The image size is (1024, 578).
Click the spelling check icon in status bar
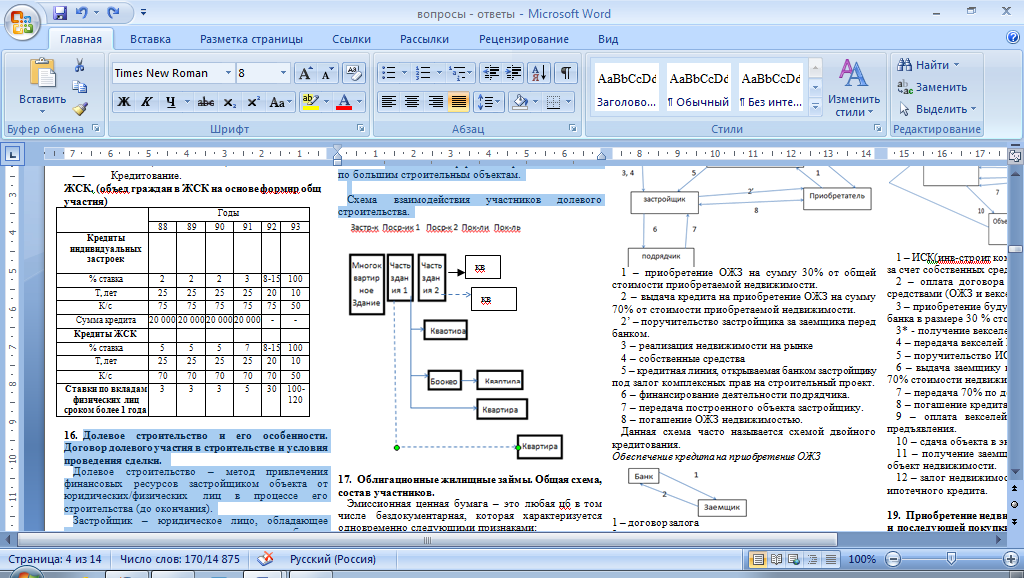click(x=265, y=559)
